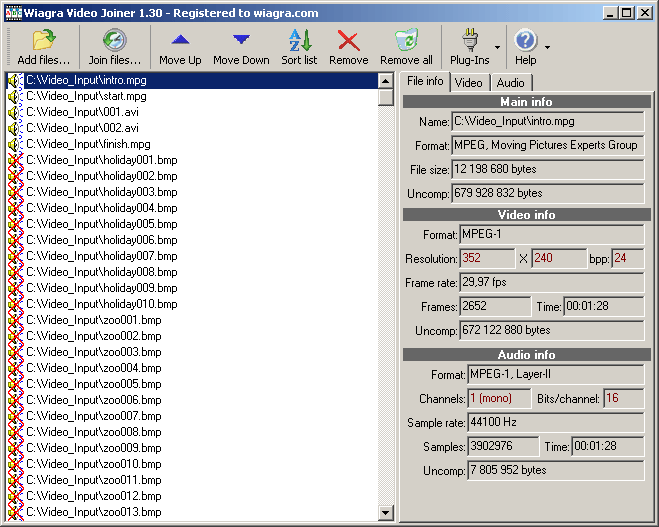Click the Sample rate field 44100 Hz
The width and height of the screenshot is (659, 527).
pos(556,422)
